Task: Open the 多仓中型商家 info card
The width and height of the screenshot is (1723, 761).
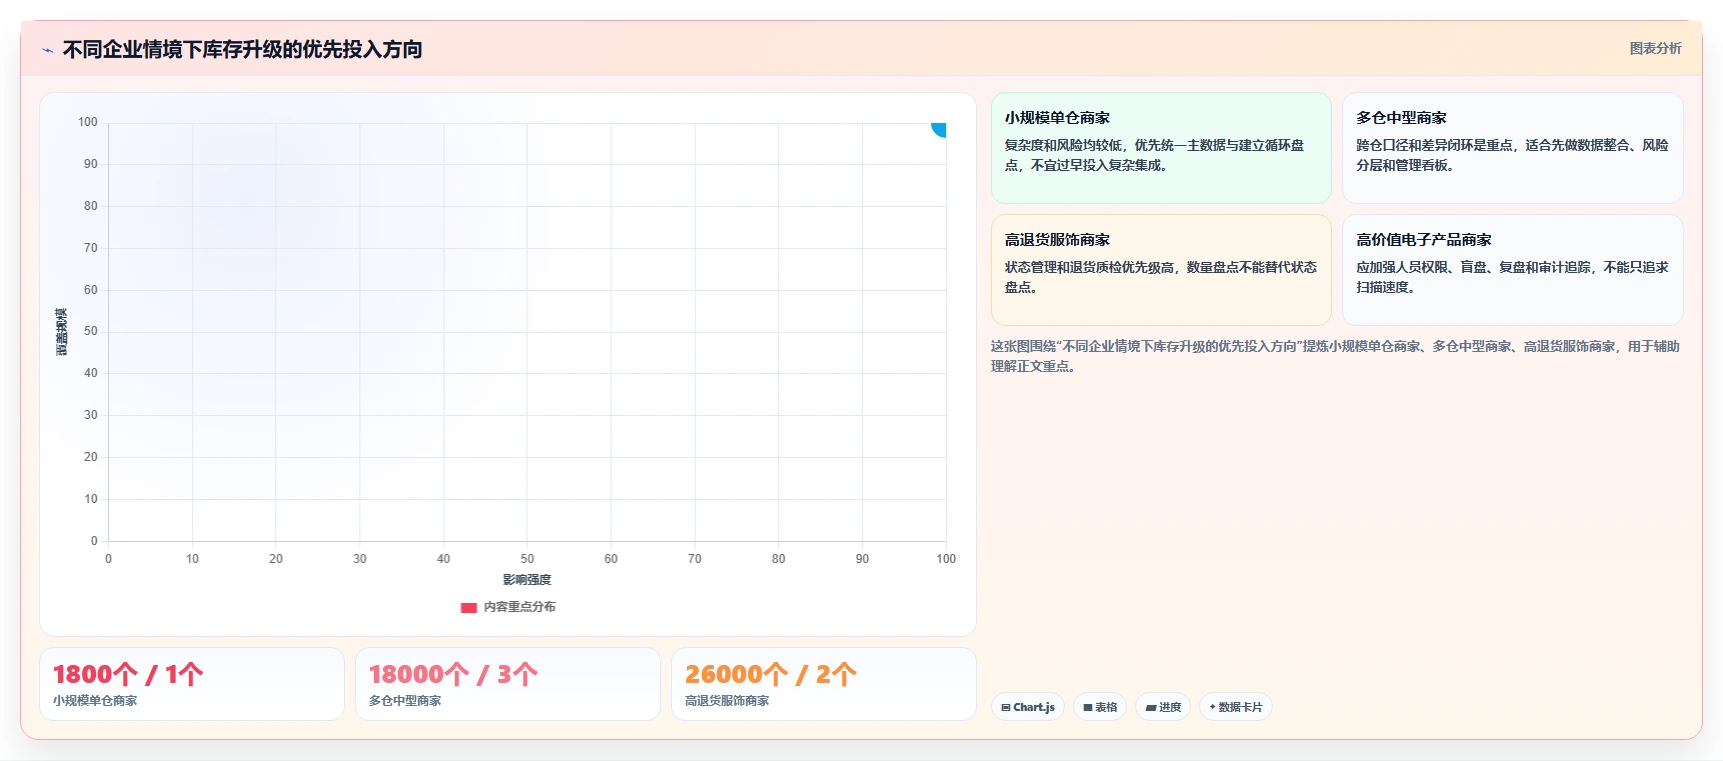Action: tap(1512, 148)
